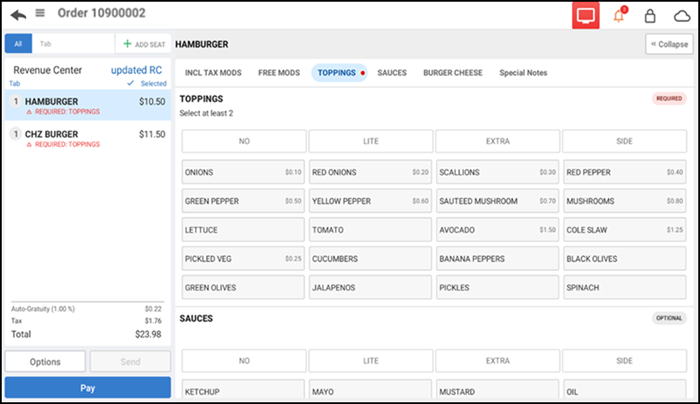Add PICKLES topping
Viewport: 700px width, 404px height.
pos(497,287)
